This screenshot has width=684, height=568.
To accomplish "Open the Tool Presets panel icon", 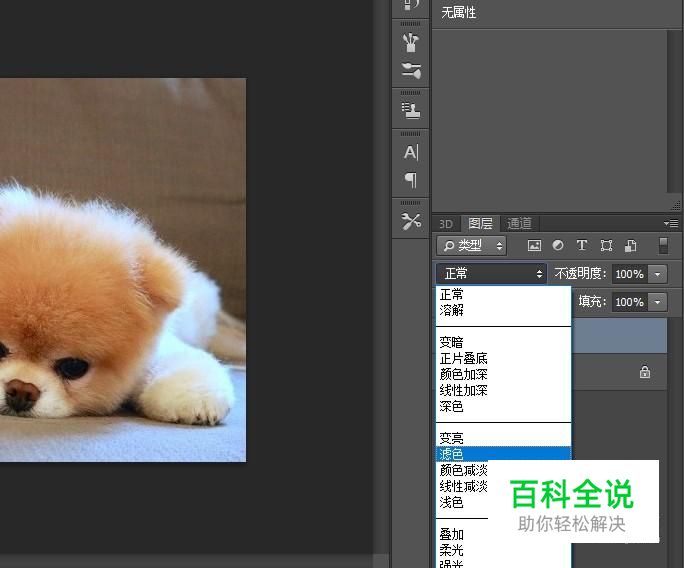I will [411, 221].
